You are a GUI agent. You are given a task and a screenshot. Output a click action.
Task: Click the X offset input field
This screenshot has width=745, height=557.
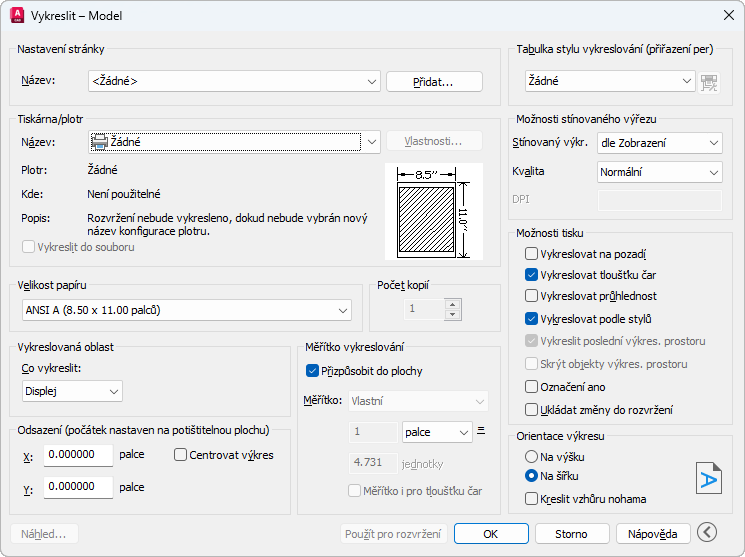78,455
